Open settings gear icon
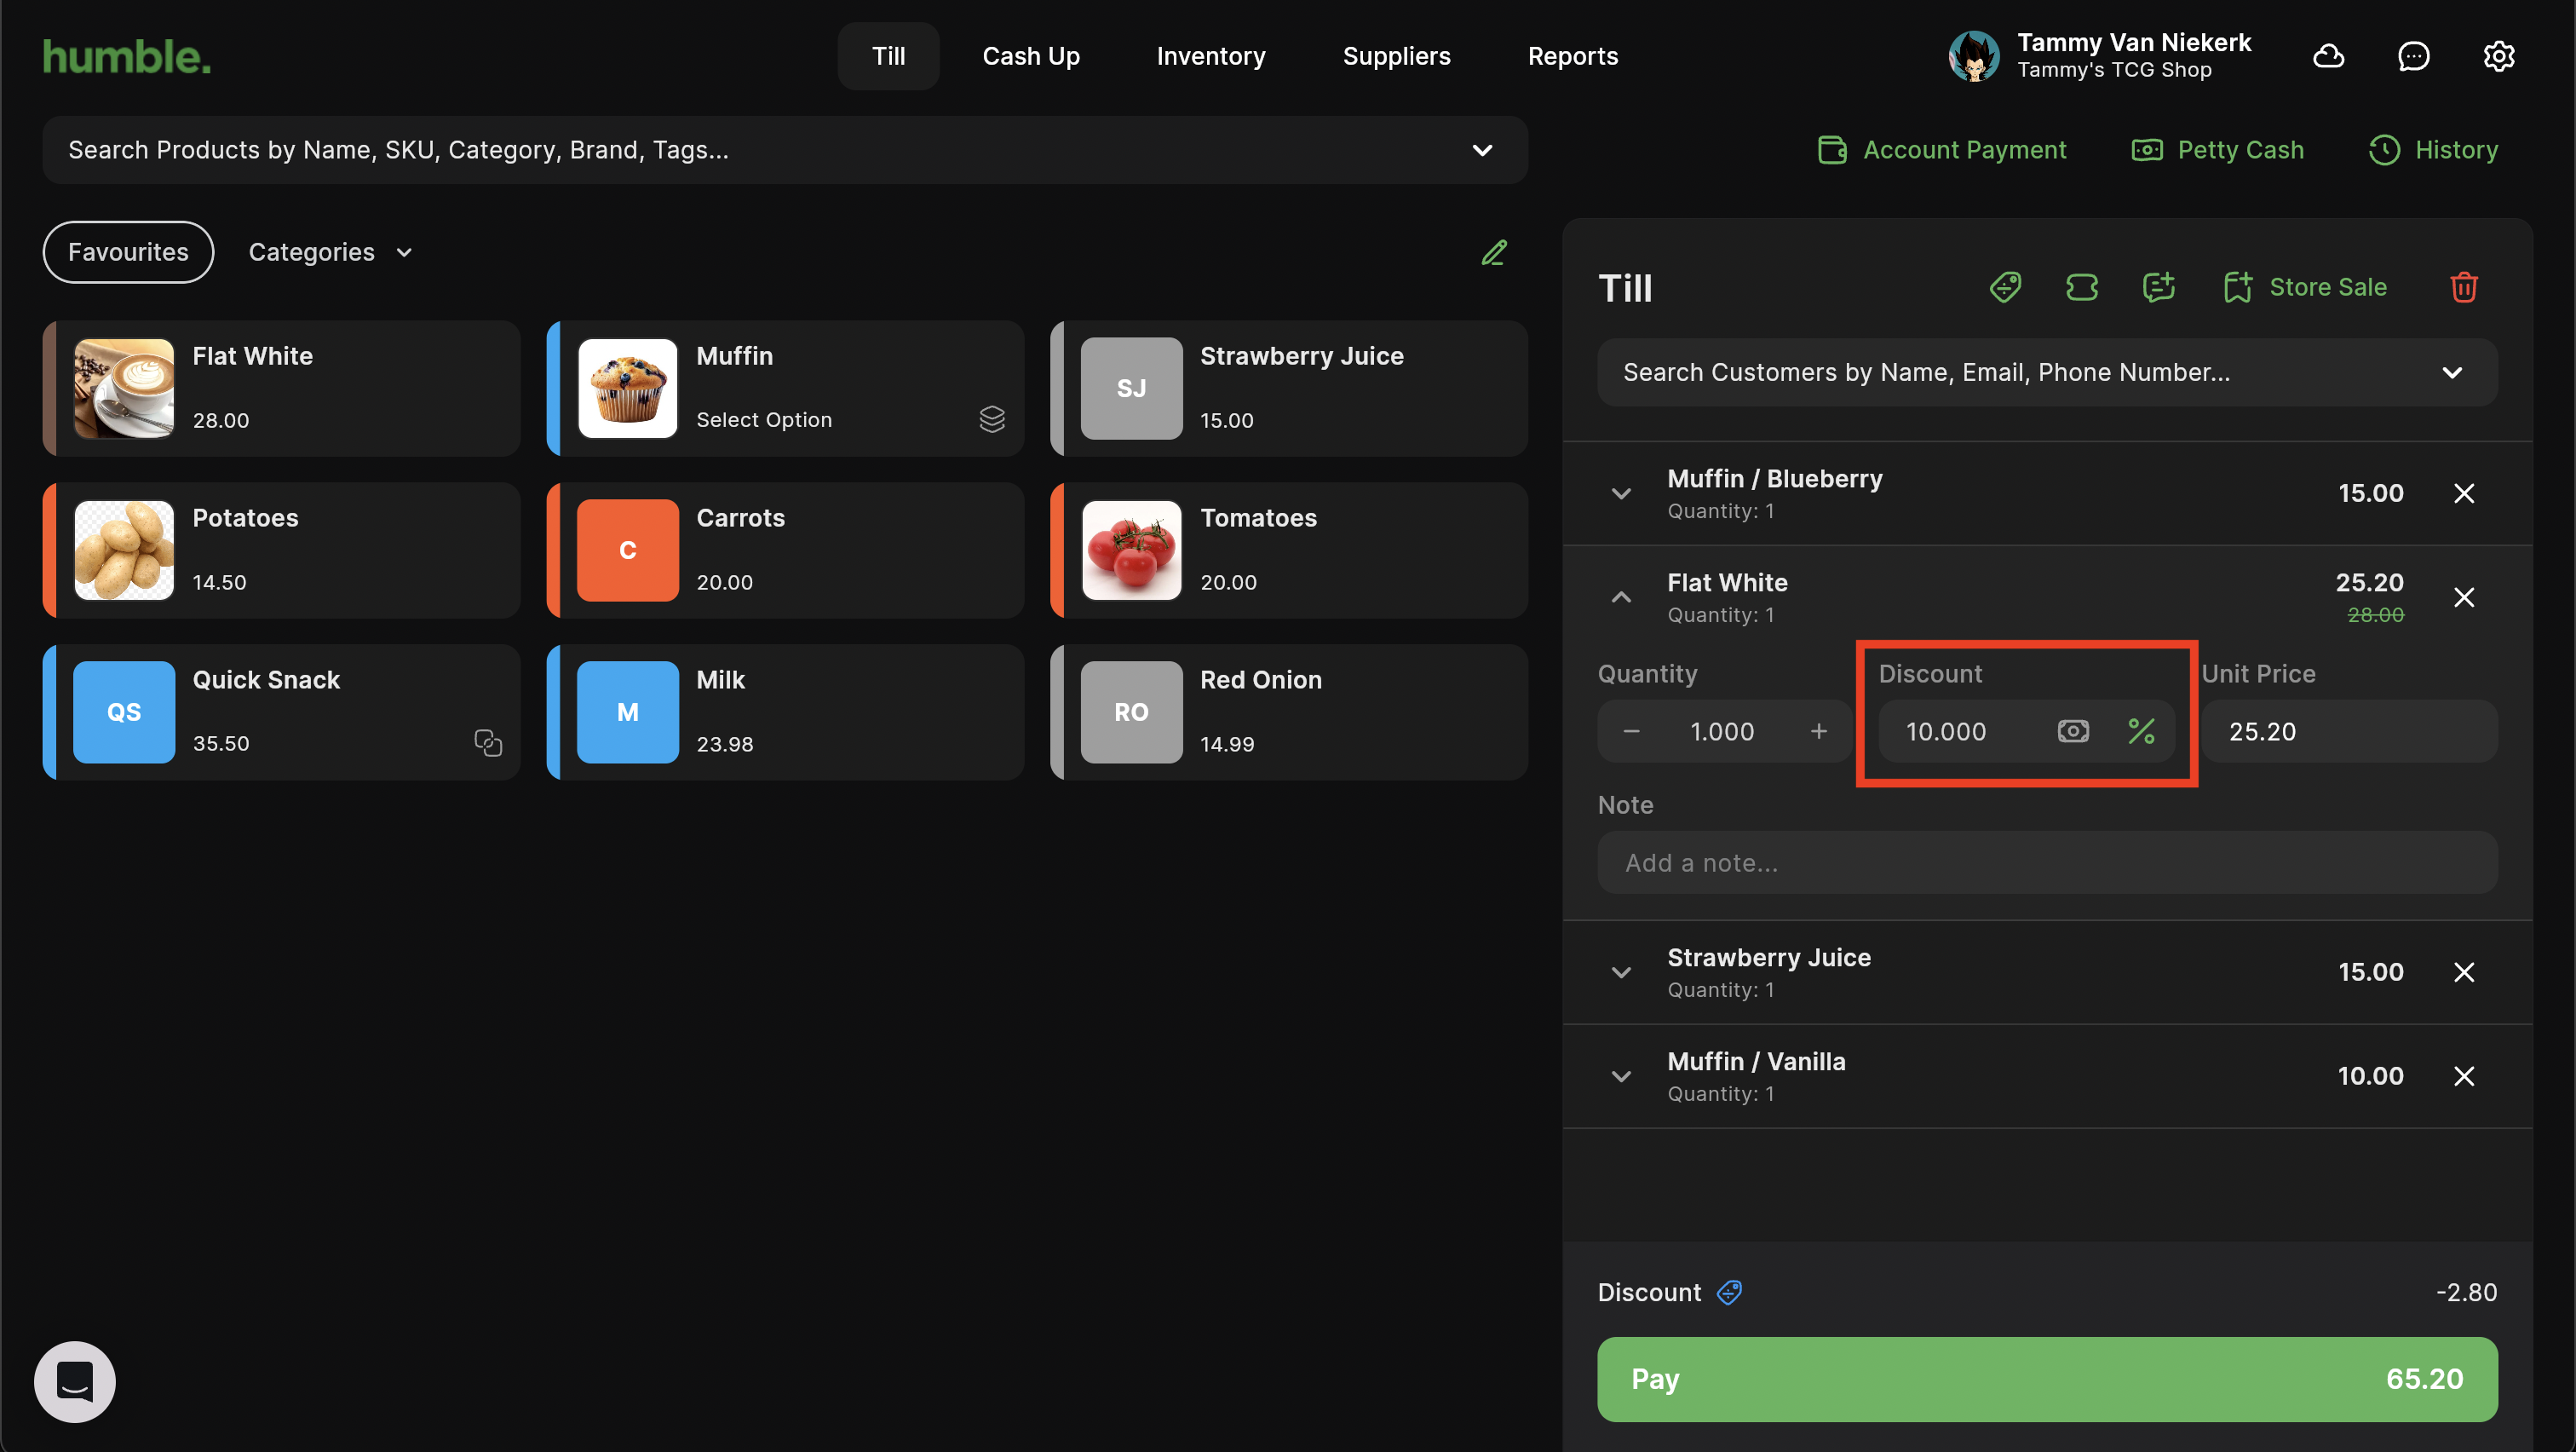The image size is (2576, 1452). 2498,56
